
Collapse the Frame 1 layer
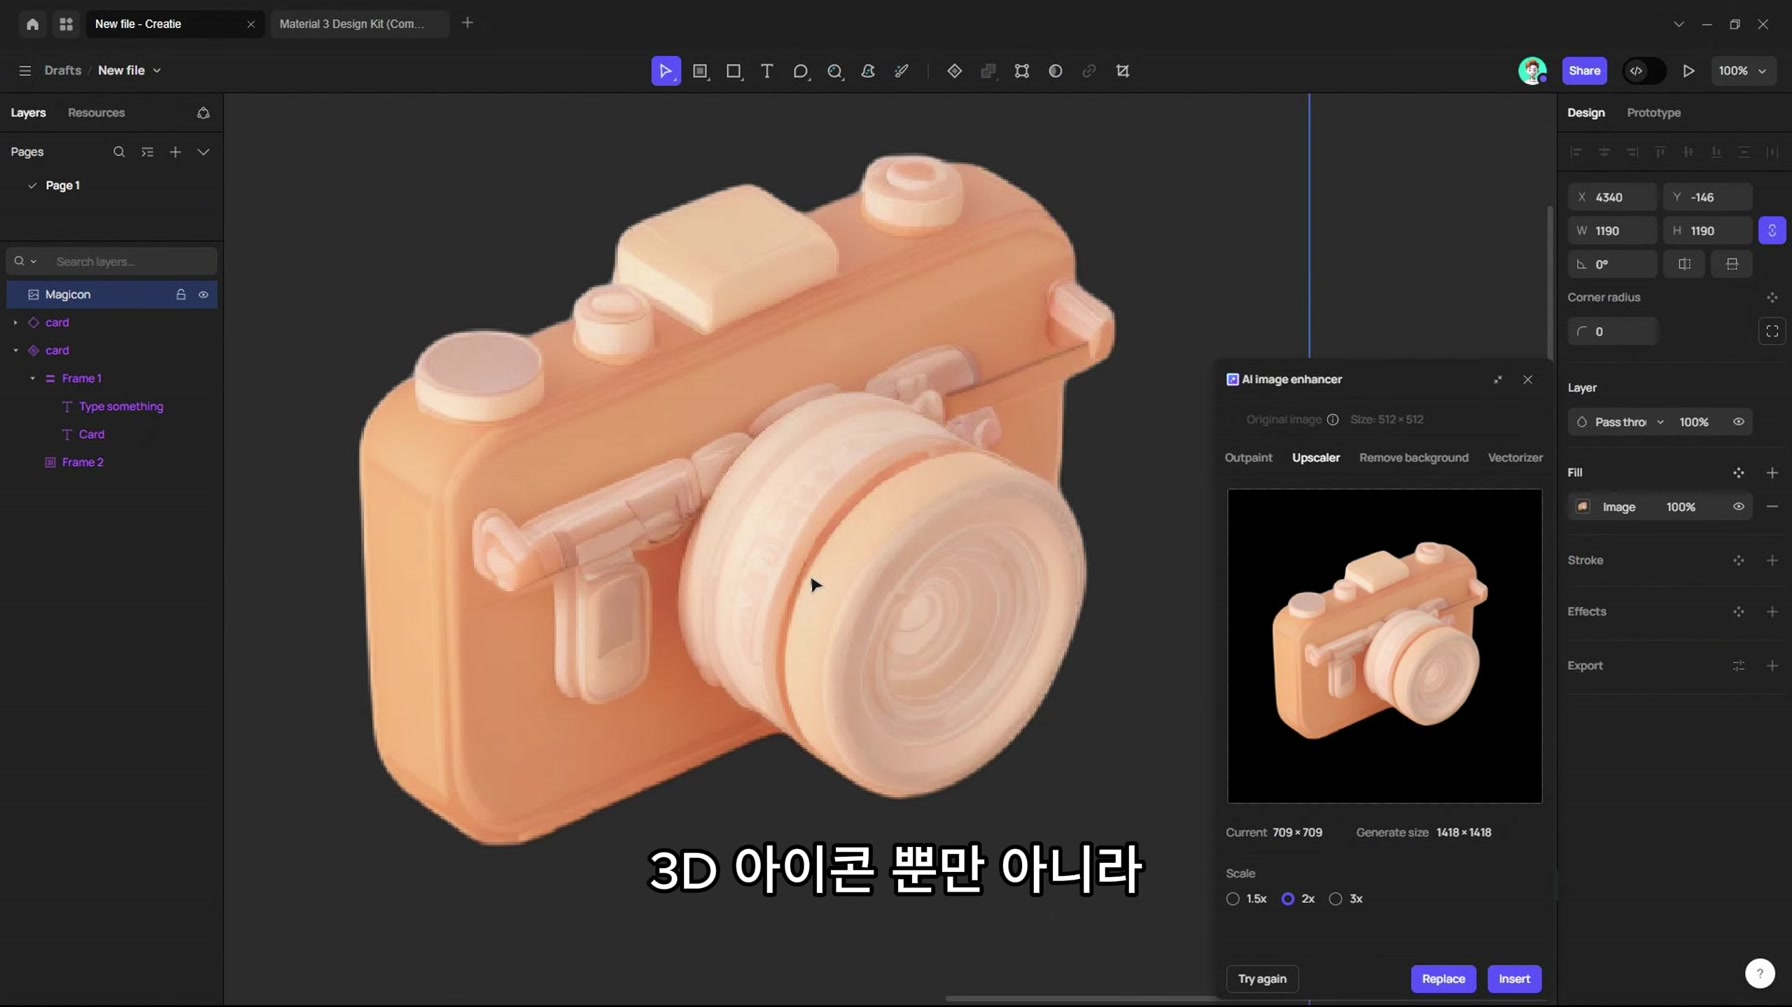coord(32,379)
